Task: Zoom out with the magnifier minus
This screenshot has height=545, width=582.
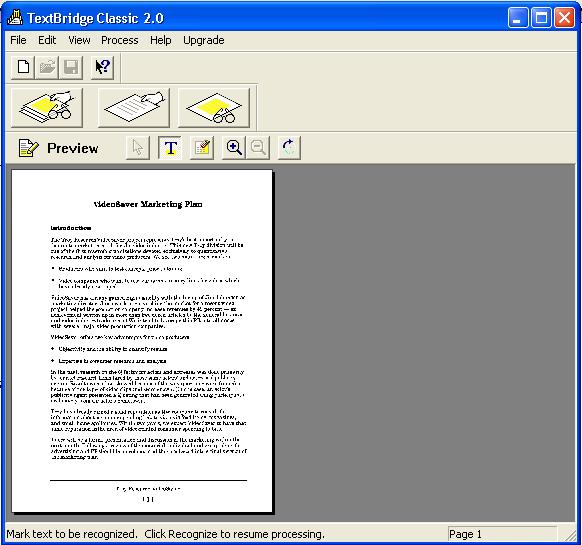Action: point(258,148)
